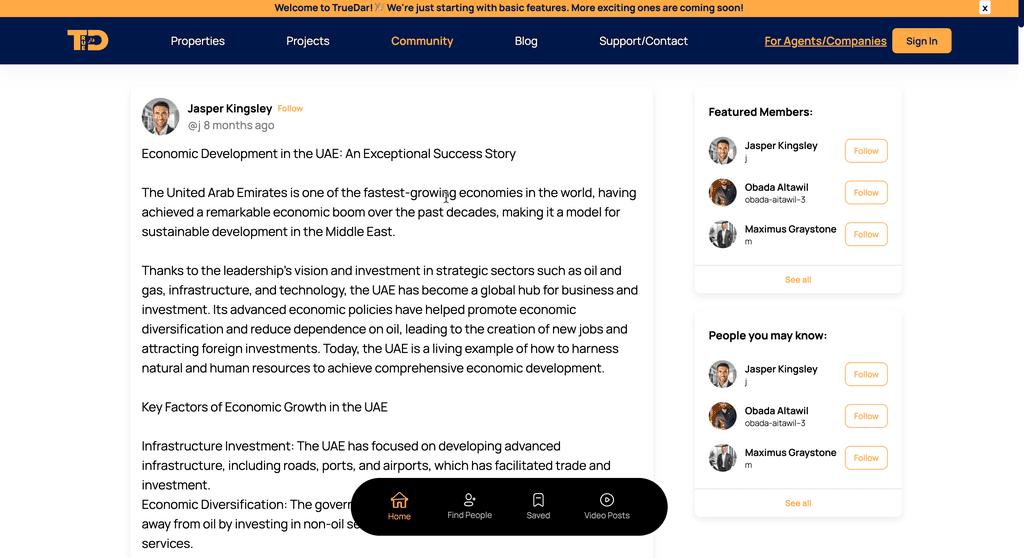
Task: Click the post author's profile photo
Action: 160,116
